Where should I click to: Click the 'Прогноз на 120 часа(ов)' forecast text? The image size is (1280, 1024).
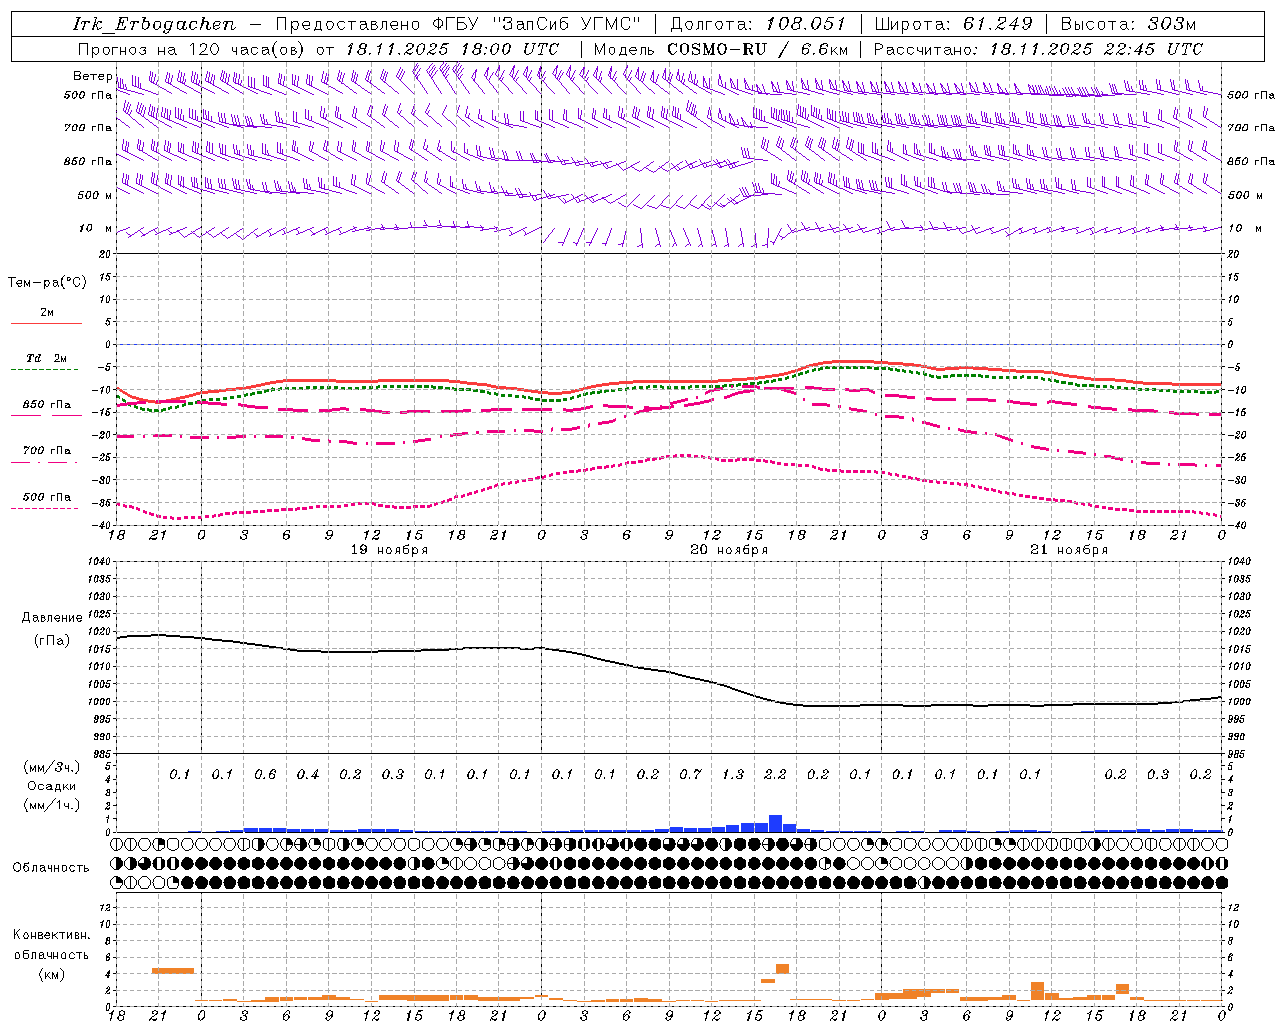[x=193, y=49]
